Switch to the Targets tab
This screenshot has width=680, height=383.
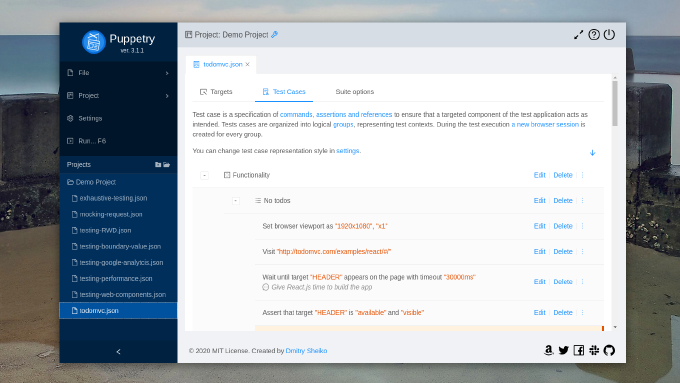(216, 92)
